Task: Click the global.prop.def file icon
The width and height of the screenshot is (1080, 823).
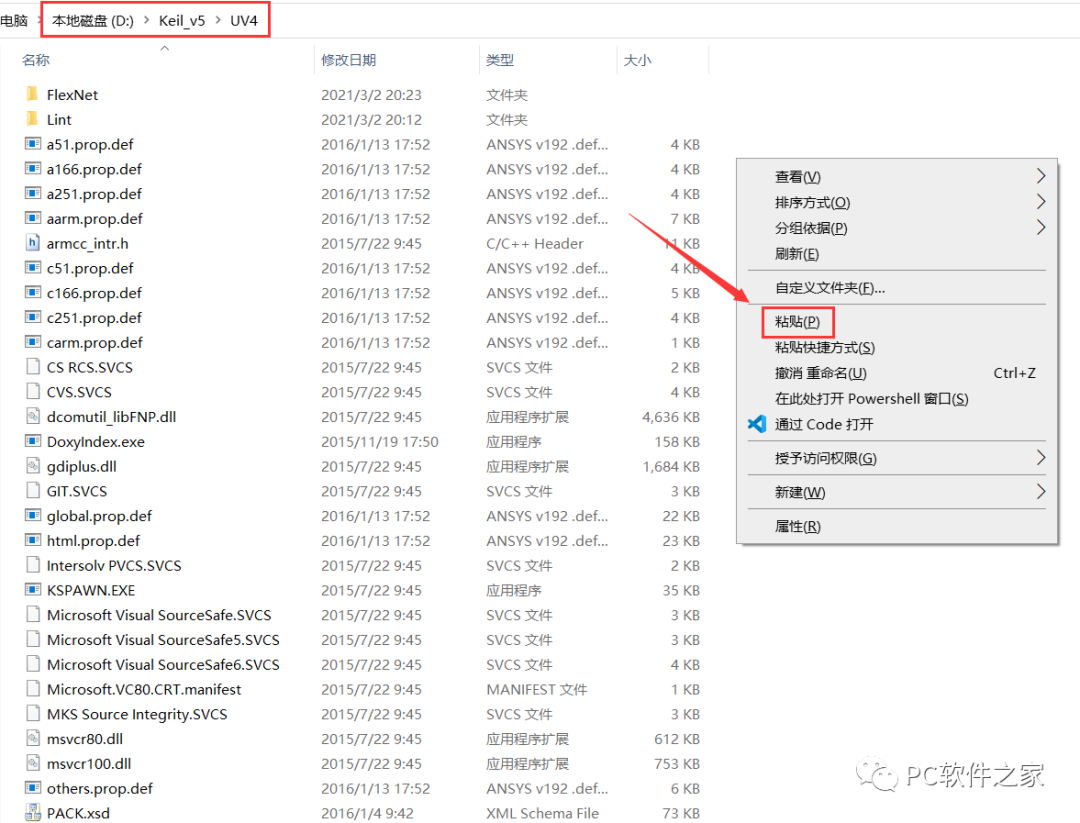Action: tap(32, 516)
